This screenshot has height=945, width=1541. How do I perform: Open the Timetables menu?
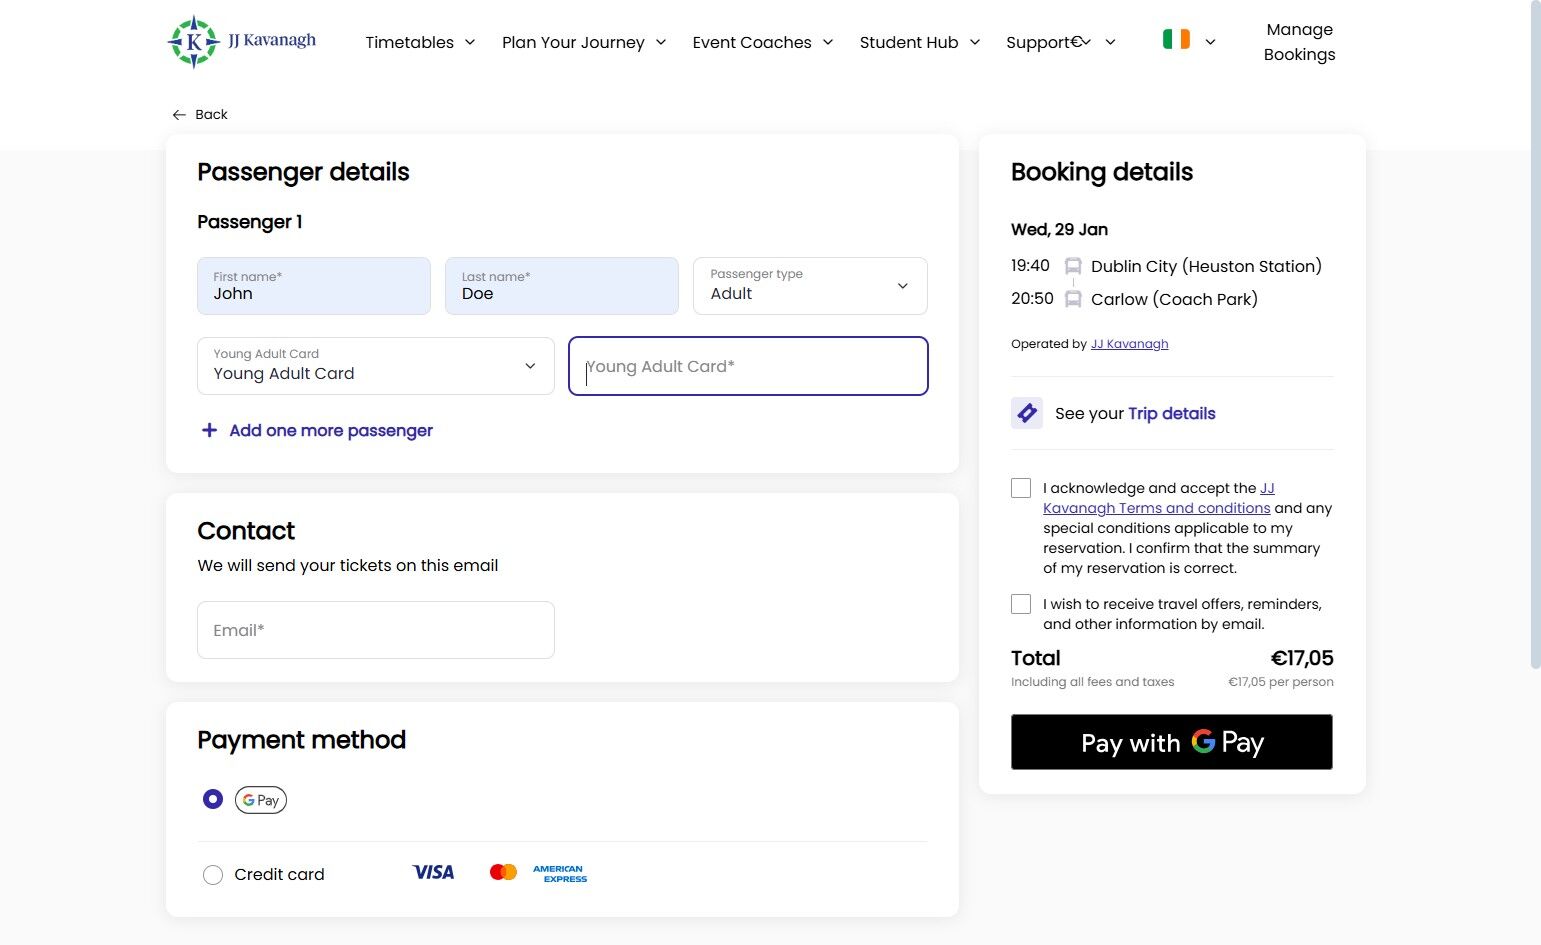(420, 42)
